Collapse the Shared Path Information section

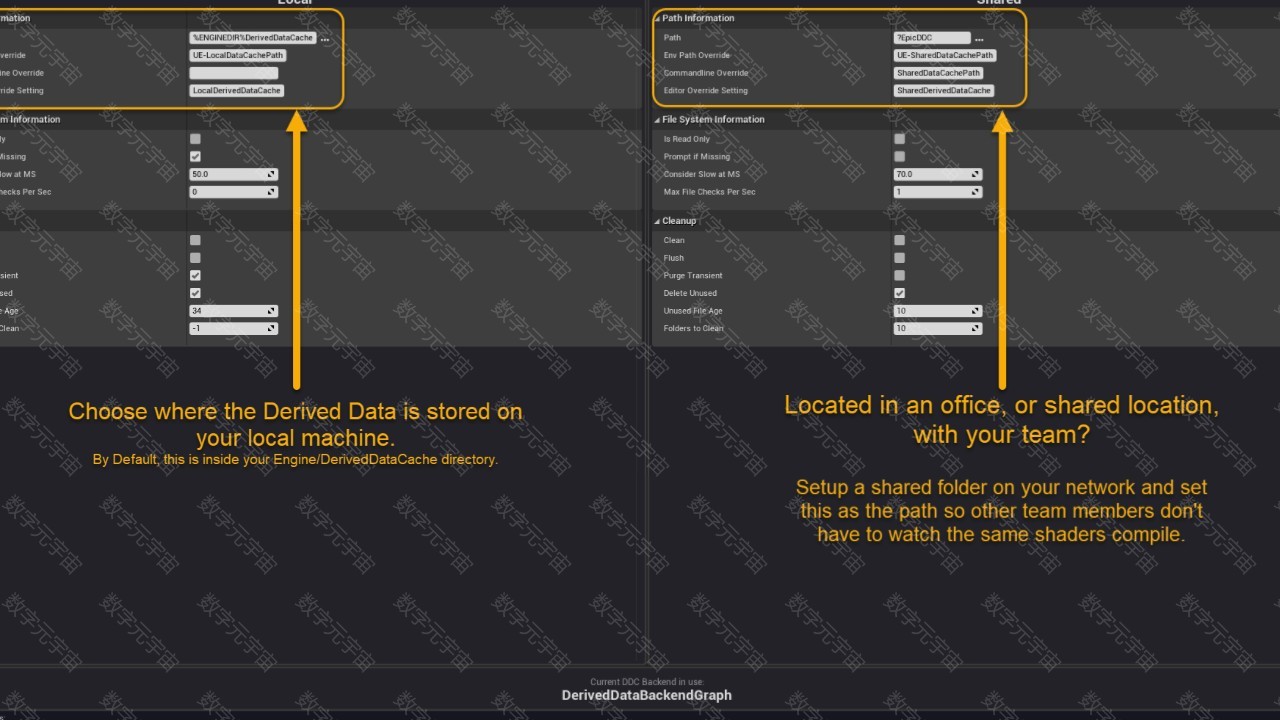[657, 19]
